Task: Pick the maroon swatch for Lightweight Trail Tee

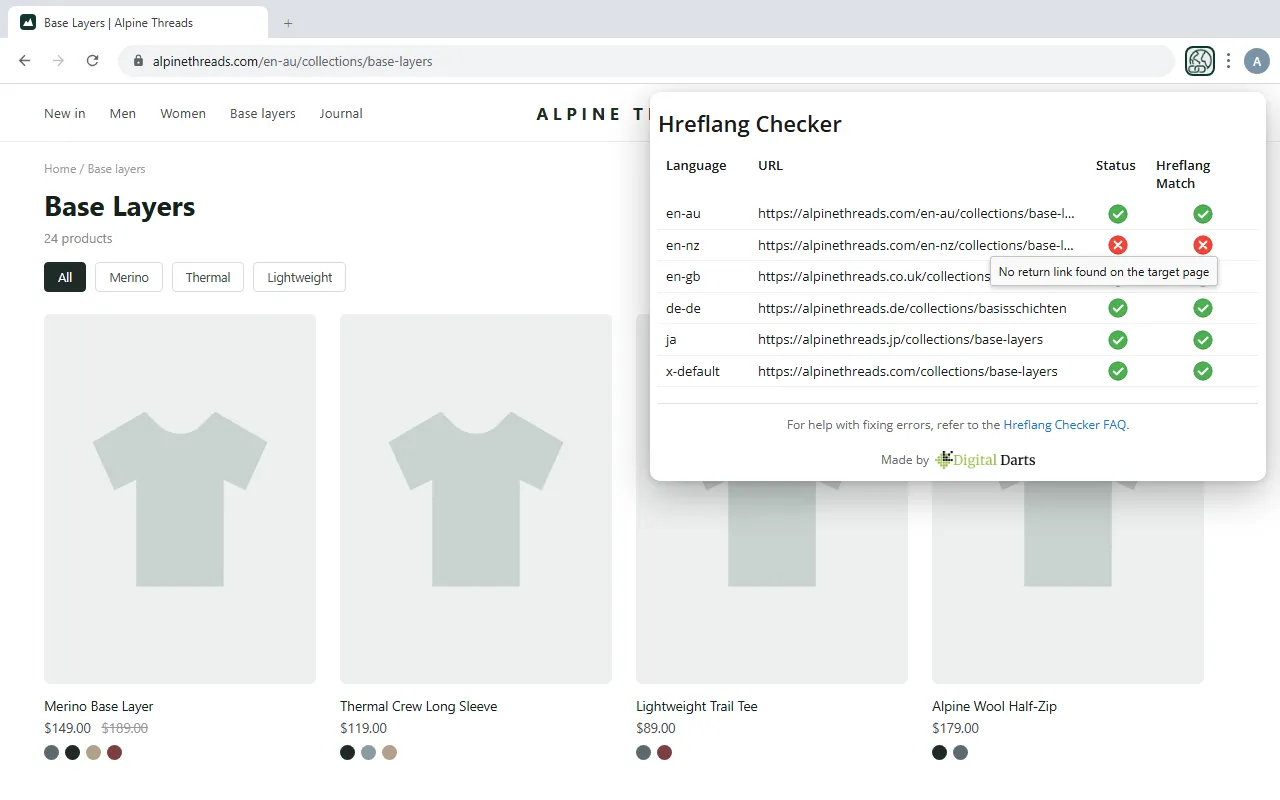Action: pyautogui.click(x=665, y=752)
